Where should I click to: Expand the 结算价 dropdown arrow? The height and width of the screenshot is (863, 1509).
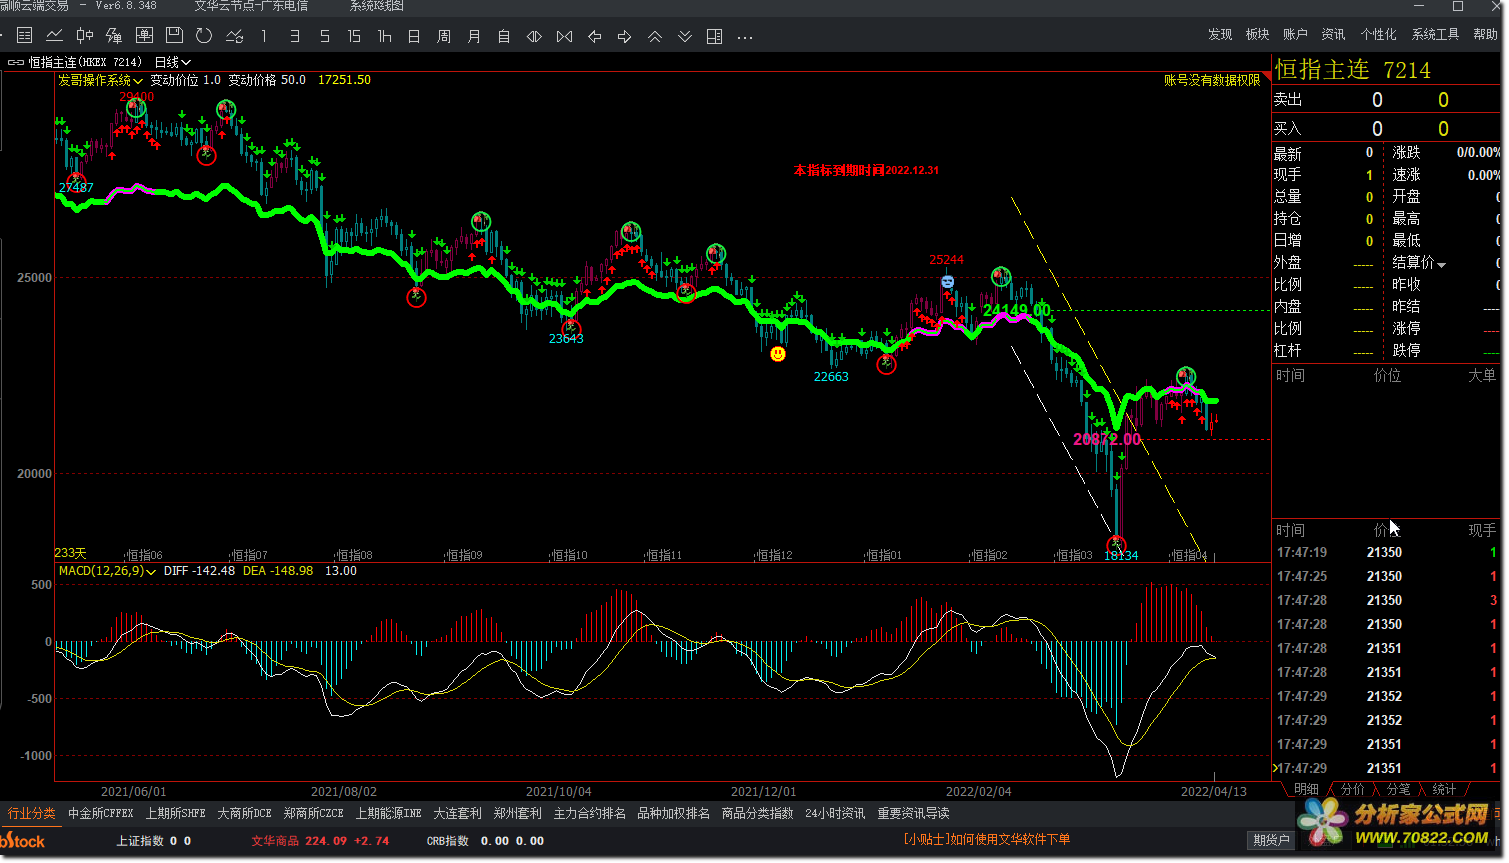click(1441, 264)
